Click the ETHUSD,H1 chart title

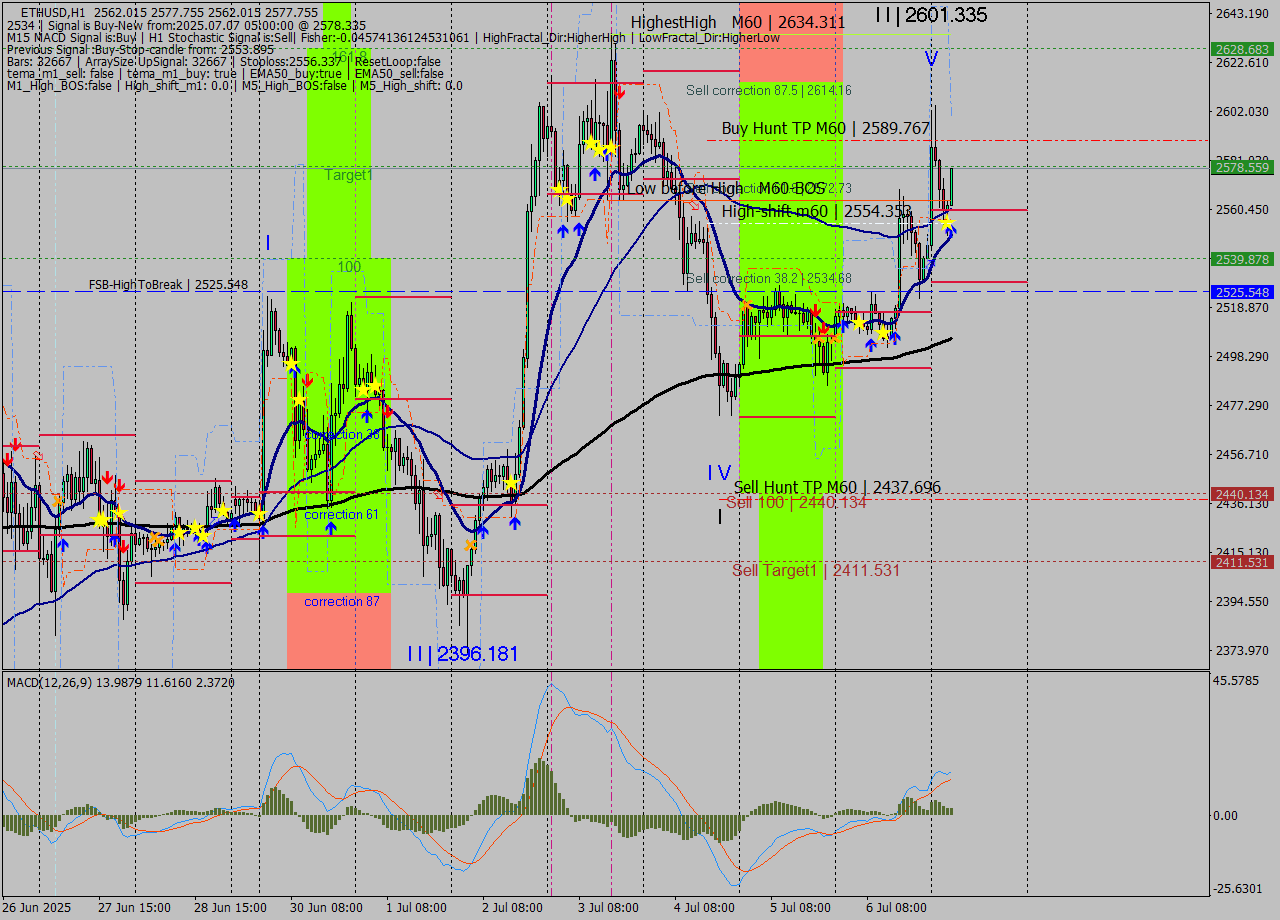50,12
